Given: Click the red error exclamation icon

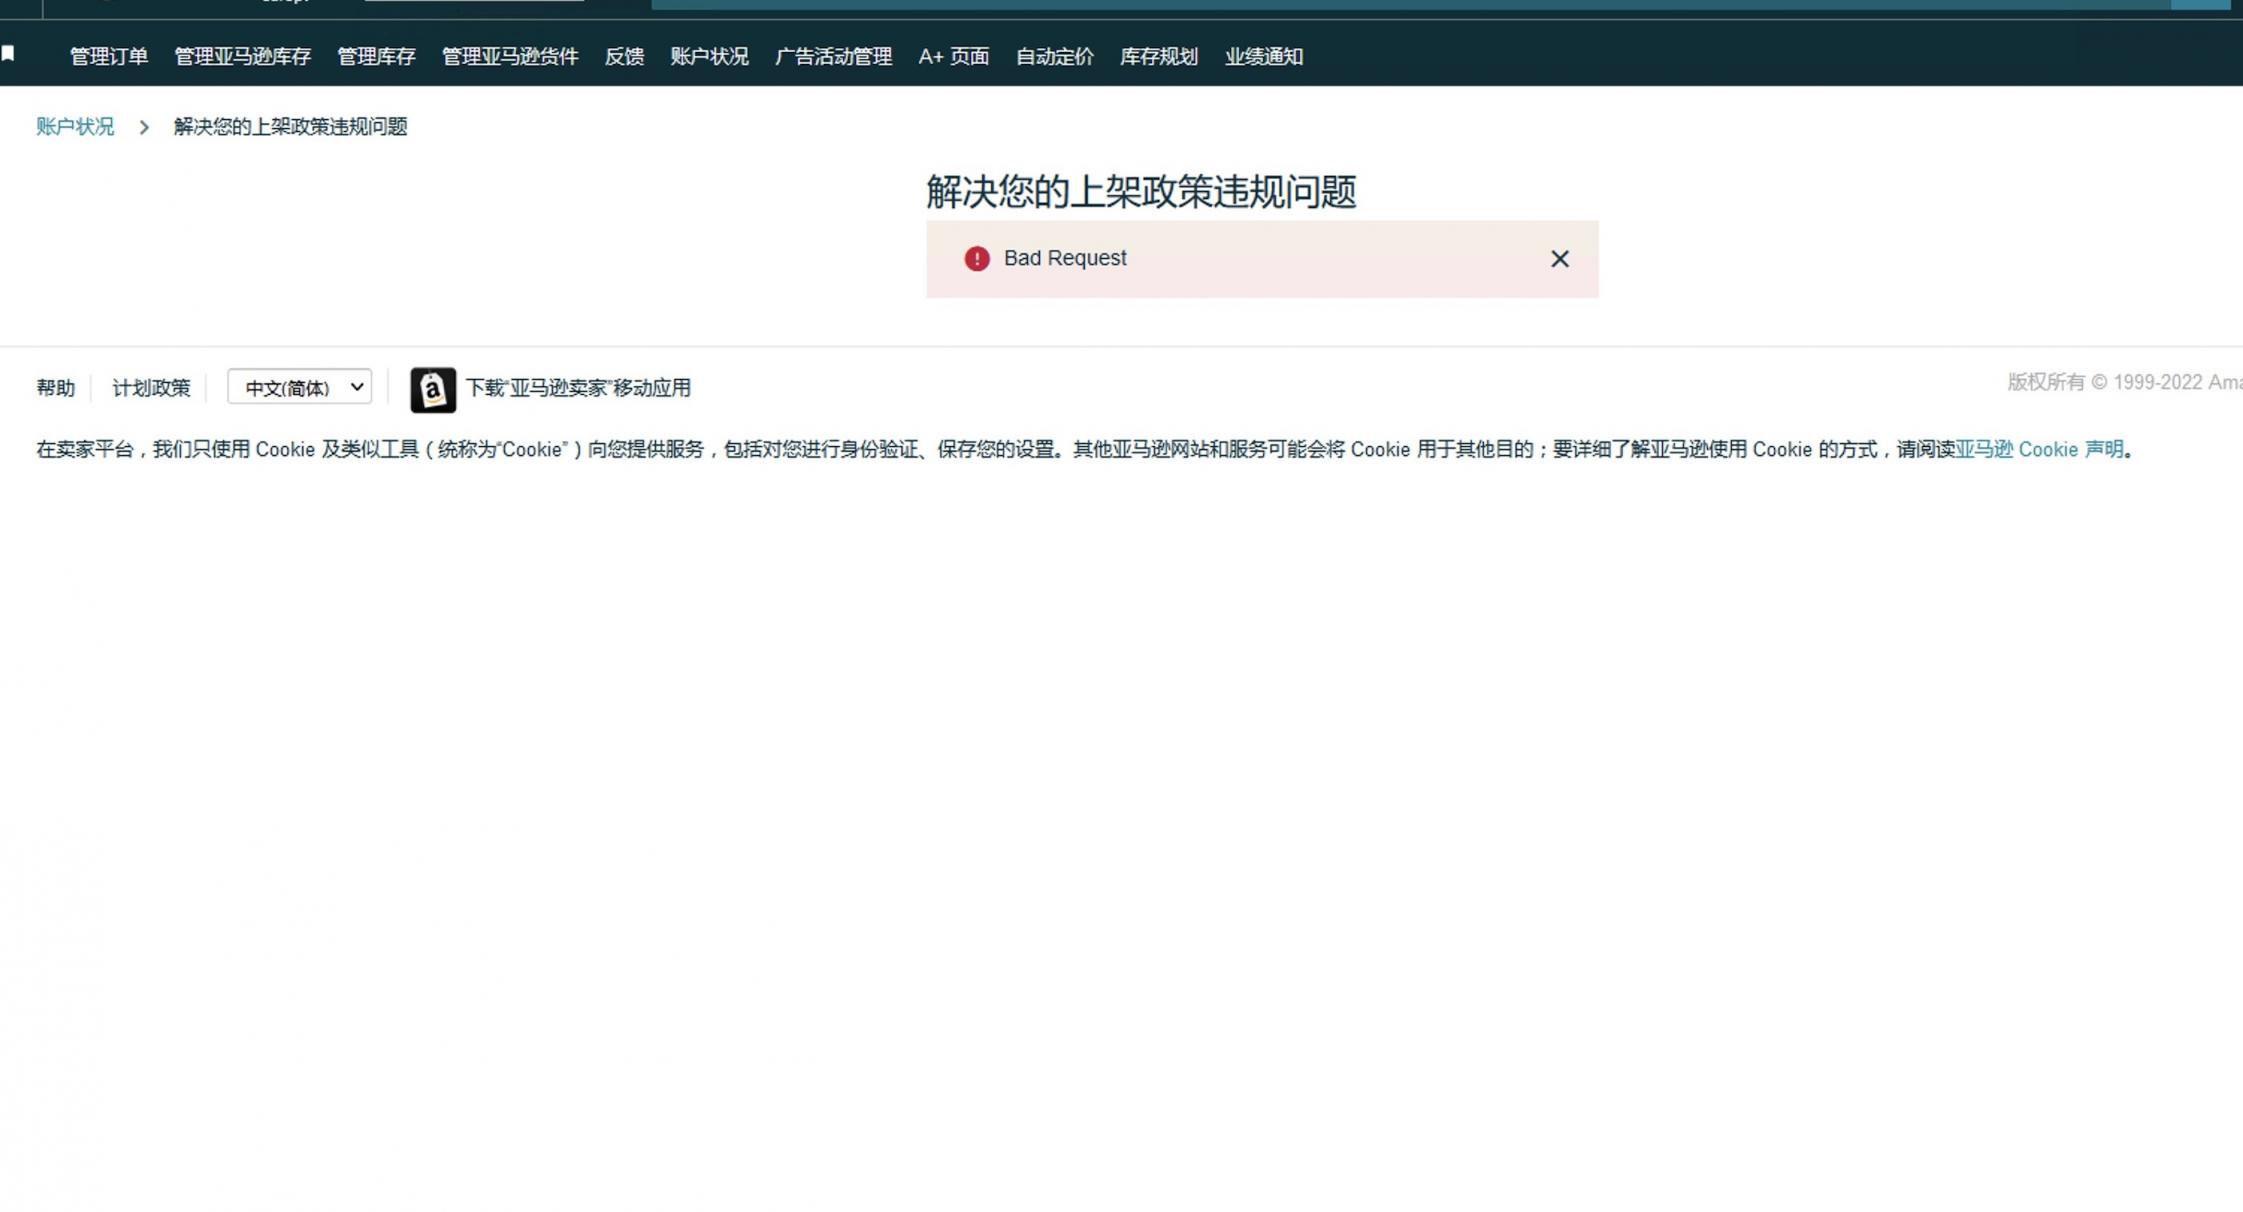Looking at the screenshot, I should point(977,259).
